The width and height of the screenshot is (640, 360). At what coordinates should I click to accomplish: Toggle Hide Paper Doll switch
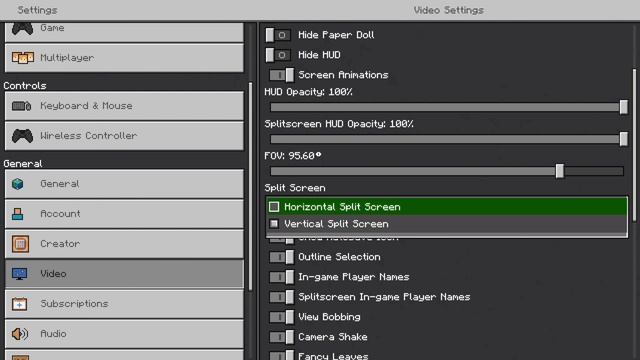[x=278, y=35]
